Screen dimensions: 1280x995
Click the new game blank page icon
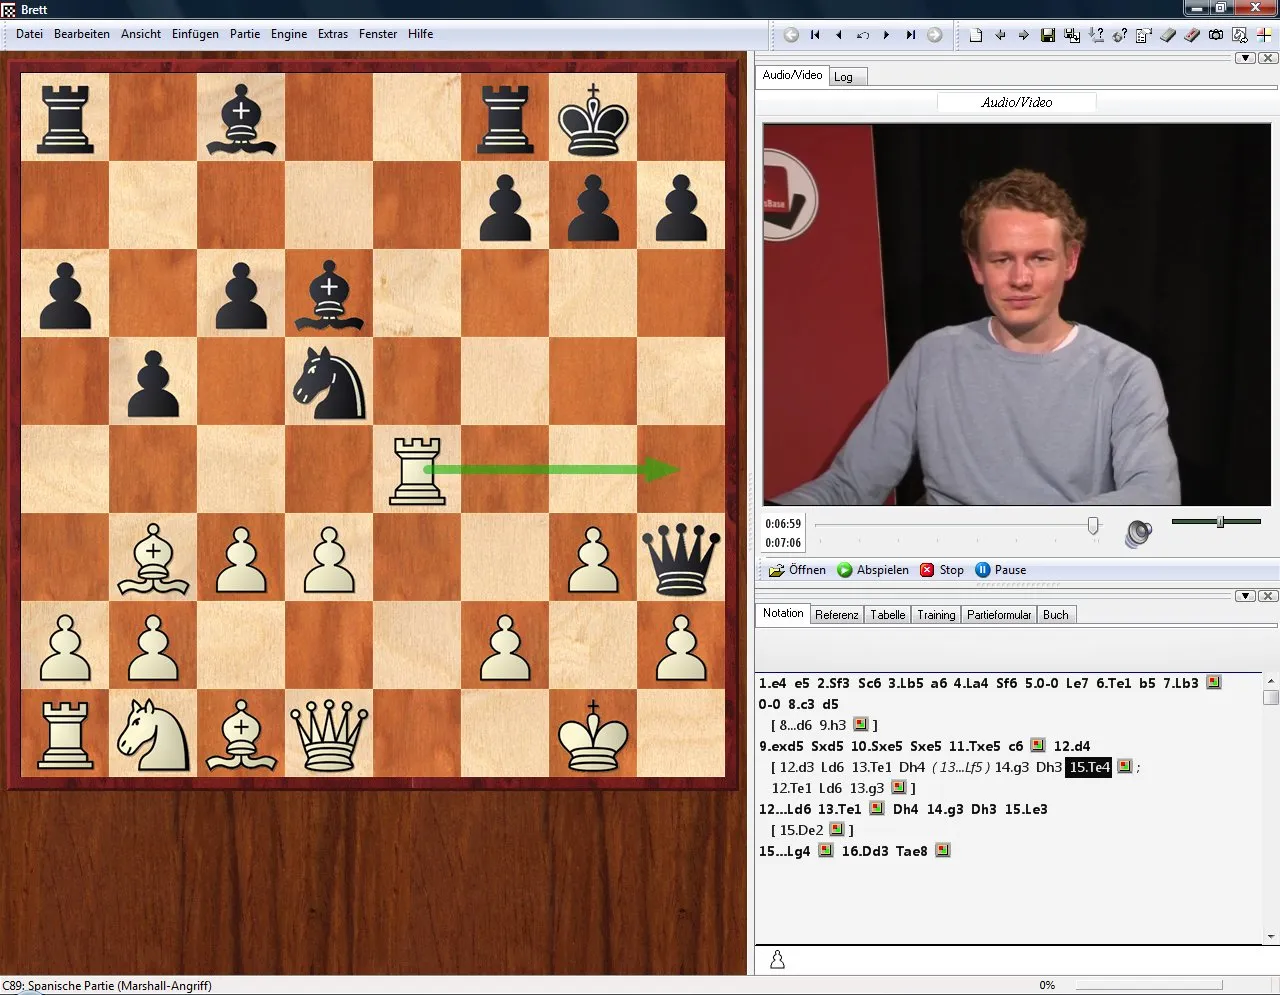(976, 35)
